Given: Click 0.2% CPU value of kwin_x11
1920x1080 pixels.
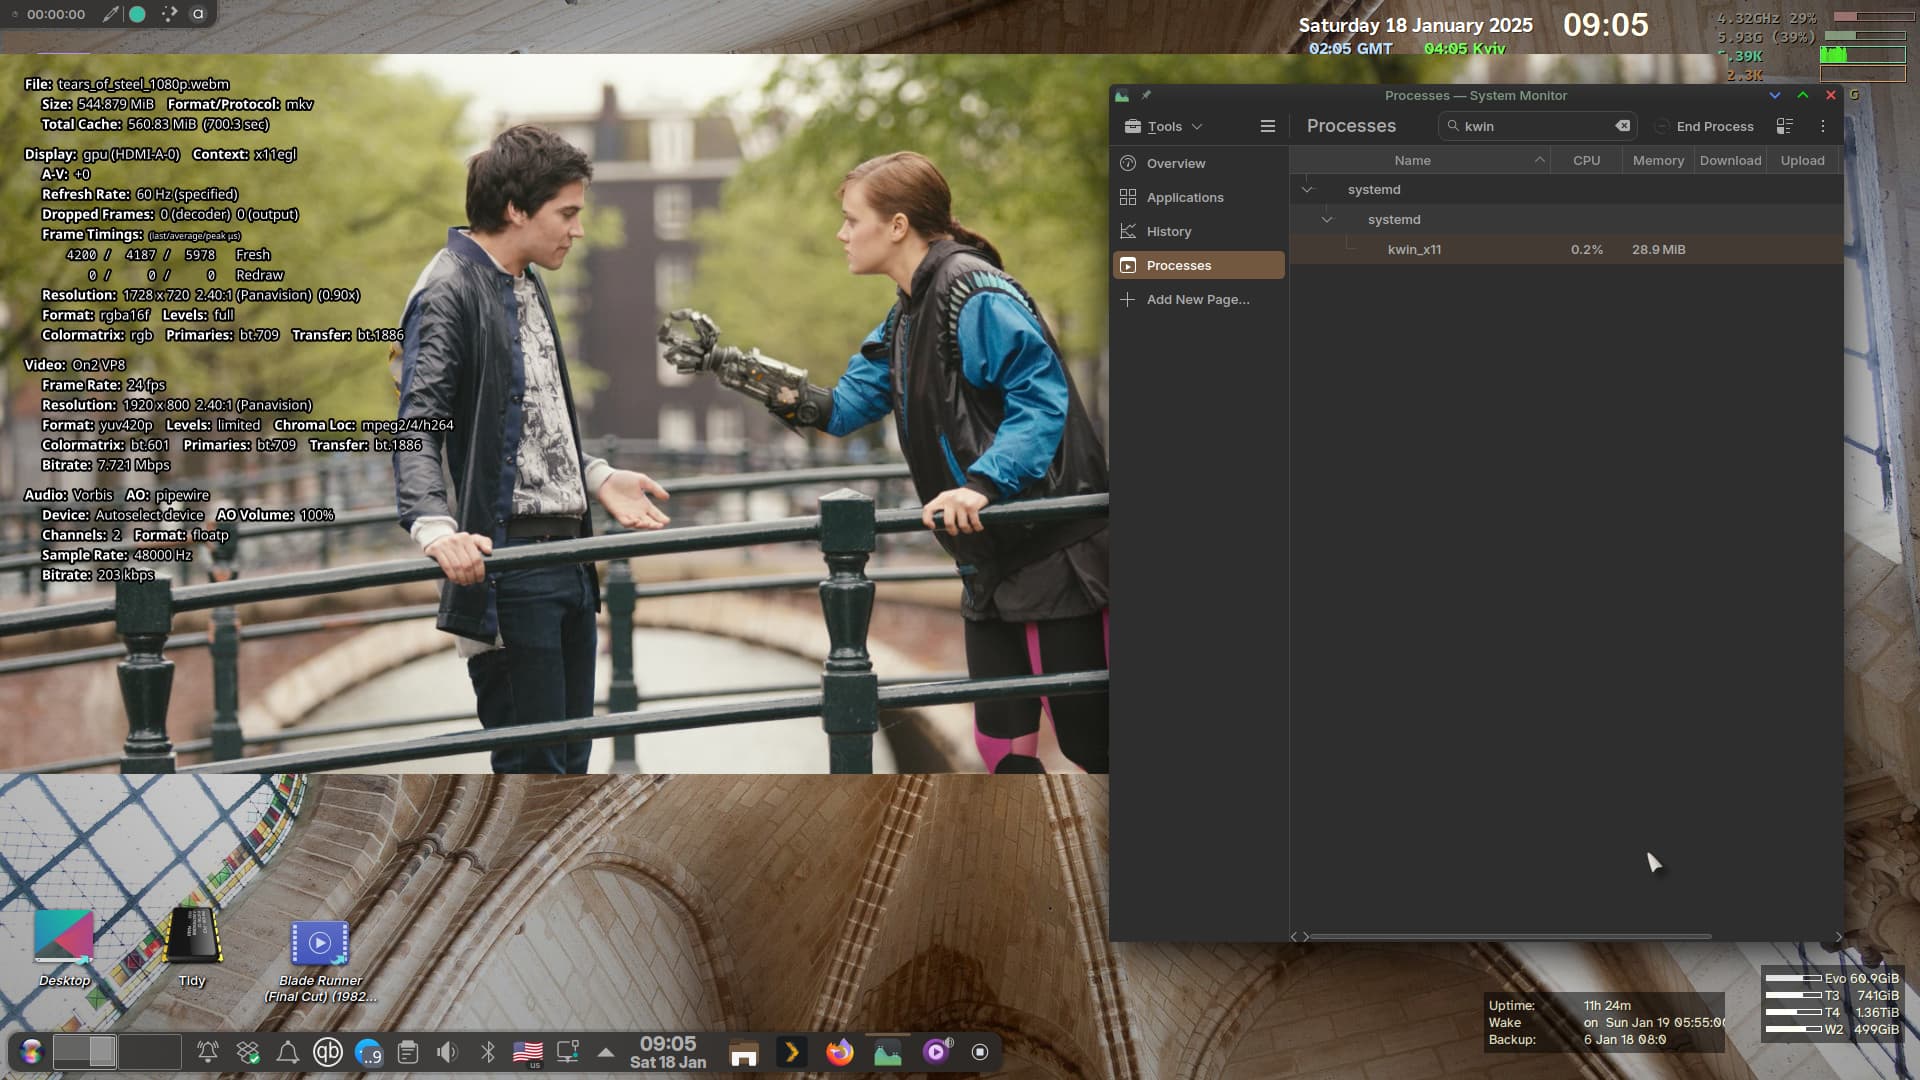Looking at the screenshot, I should [1586, 250].
